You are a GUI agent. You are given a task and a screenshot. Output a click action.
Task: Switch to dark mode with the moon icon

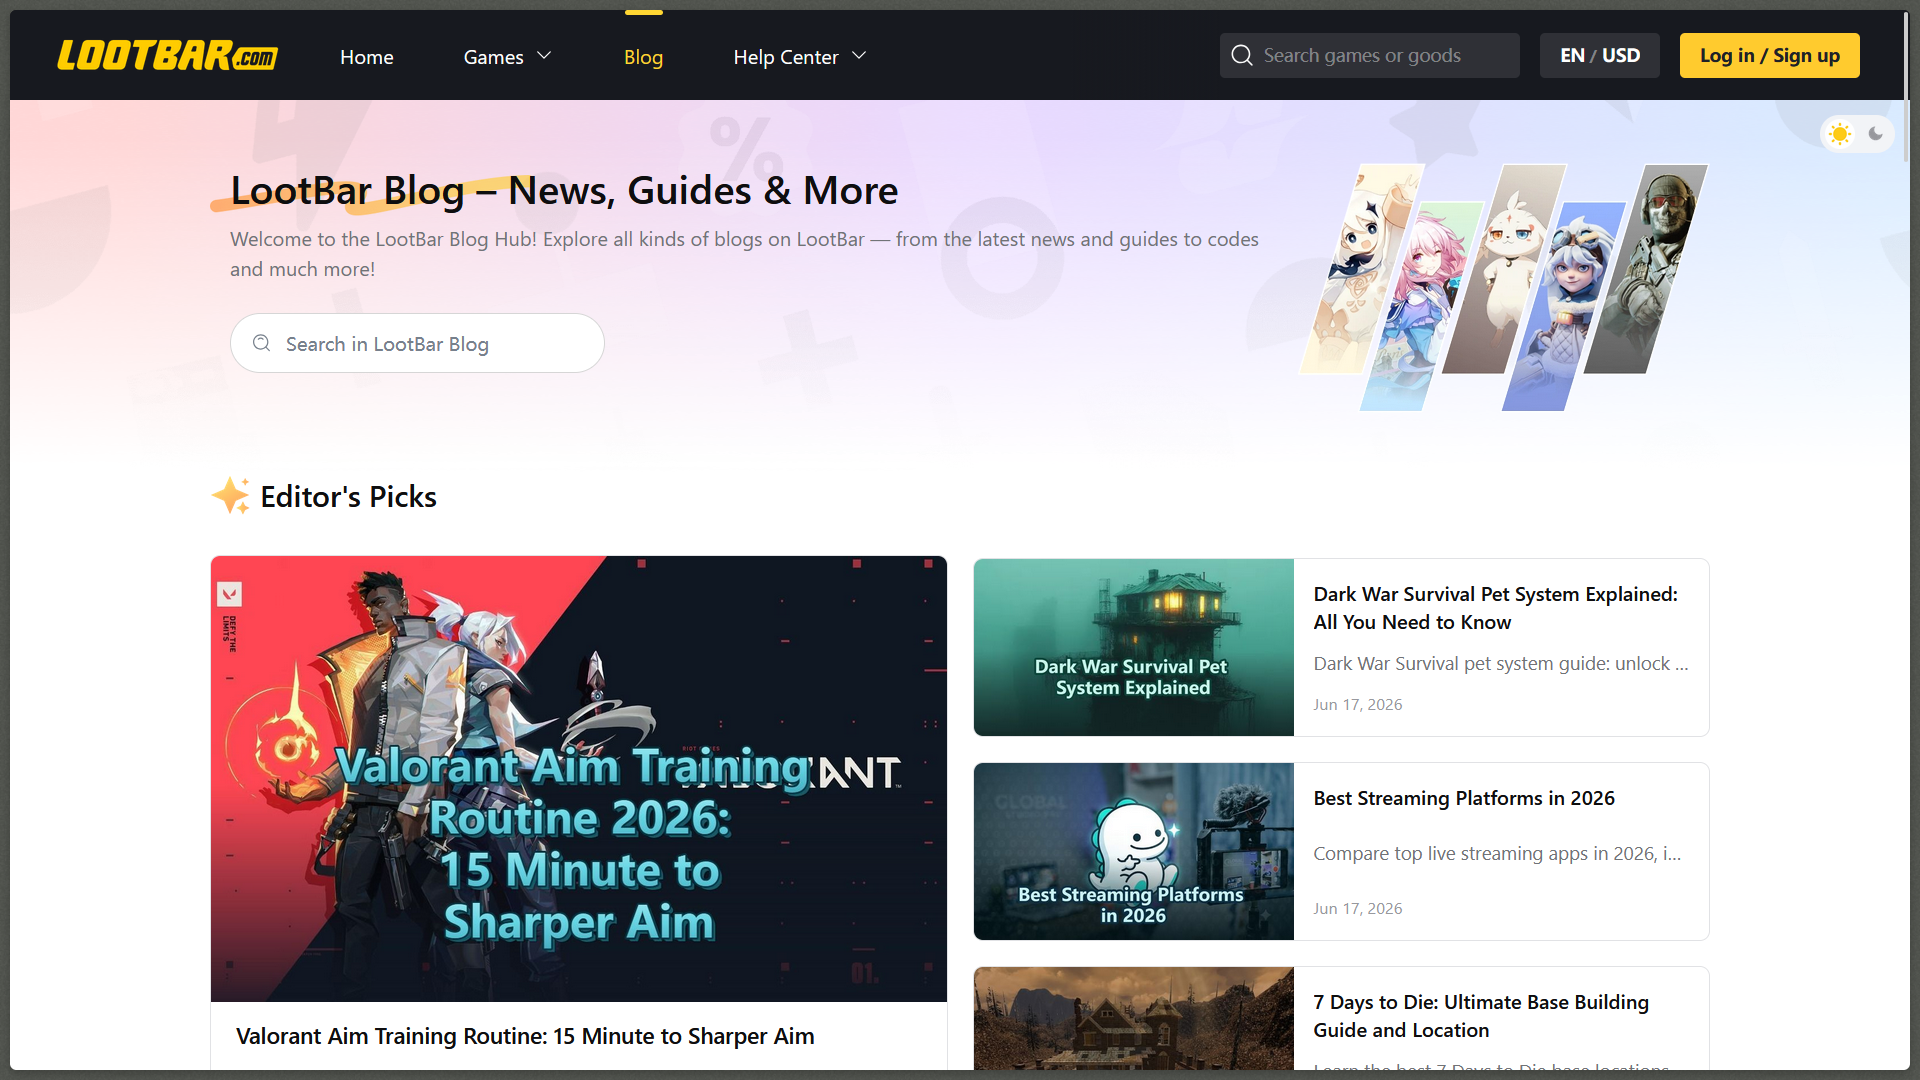[1876, 134]
